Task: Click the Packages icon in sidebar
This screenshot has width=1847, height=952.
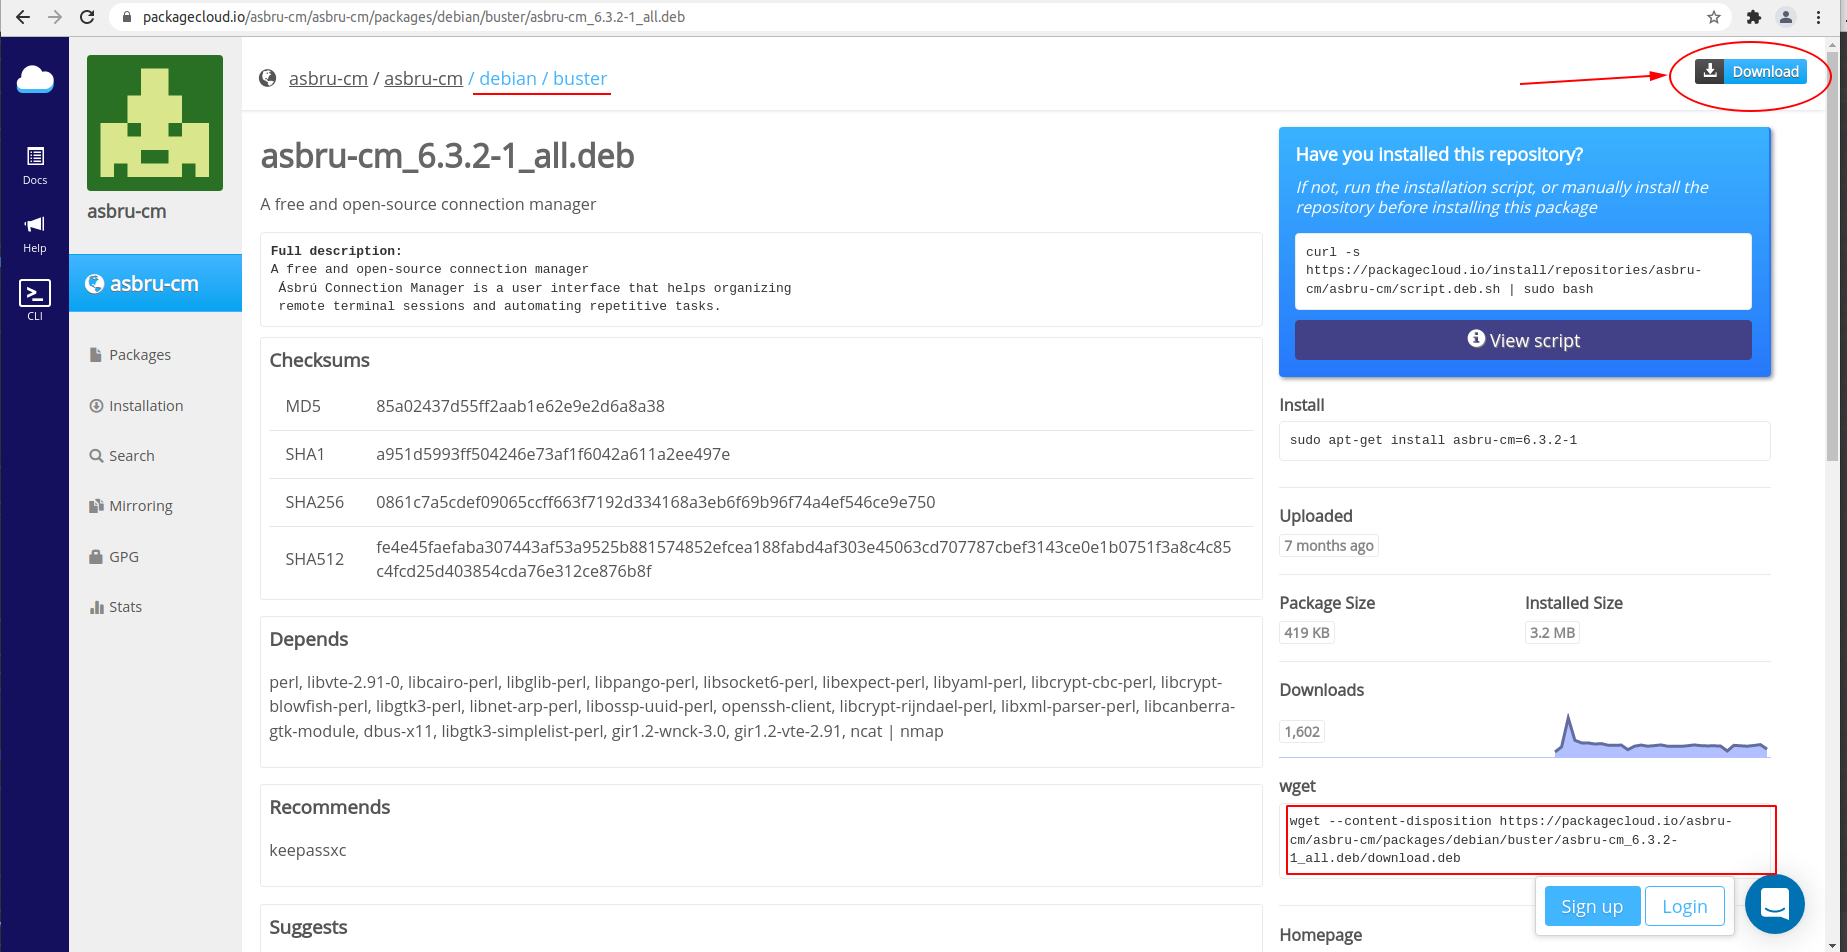Action: click(95, 354)
